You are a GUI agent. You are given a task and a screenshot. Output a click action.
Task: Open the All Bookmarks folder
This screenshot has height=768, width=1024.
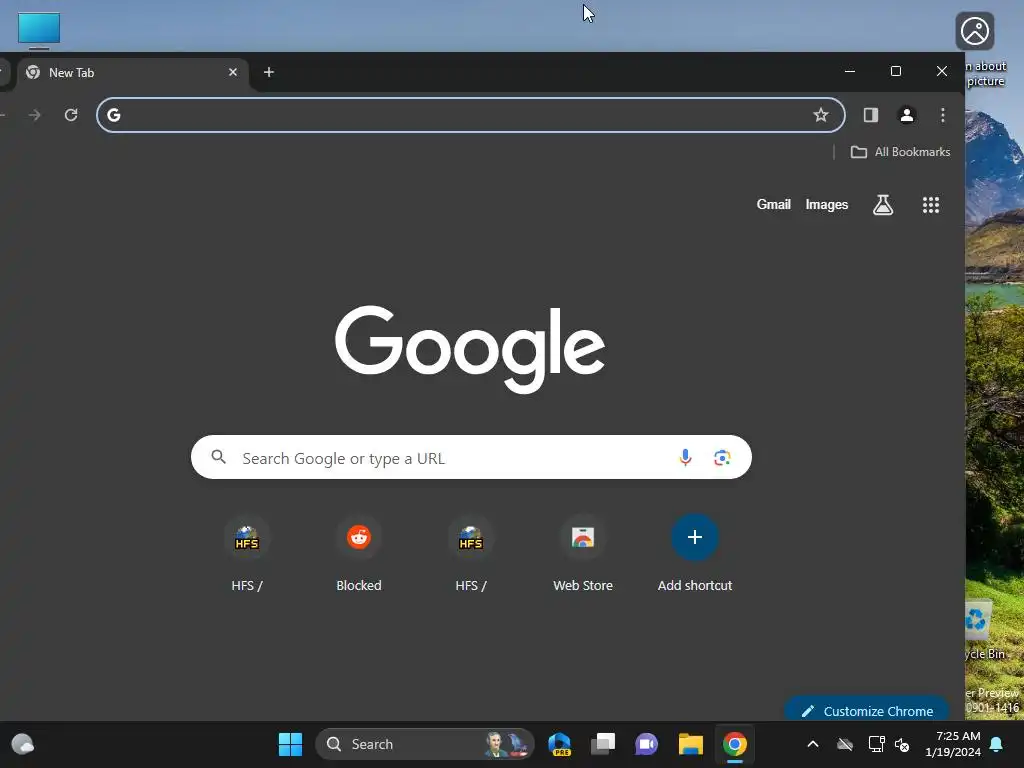(x=900, y=152)
